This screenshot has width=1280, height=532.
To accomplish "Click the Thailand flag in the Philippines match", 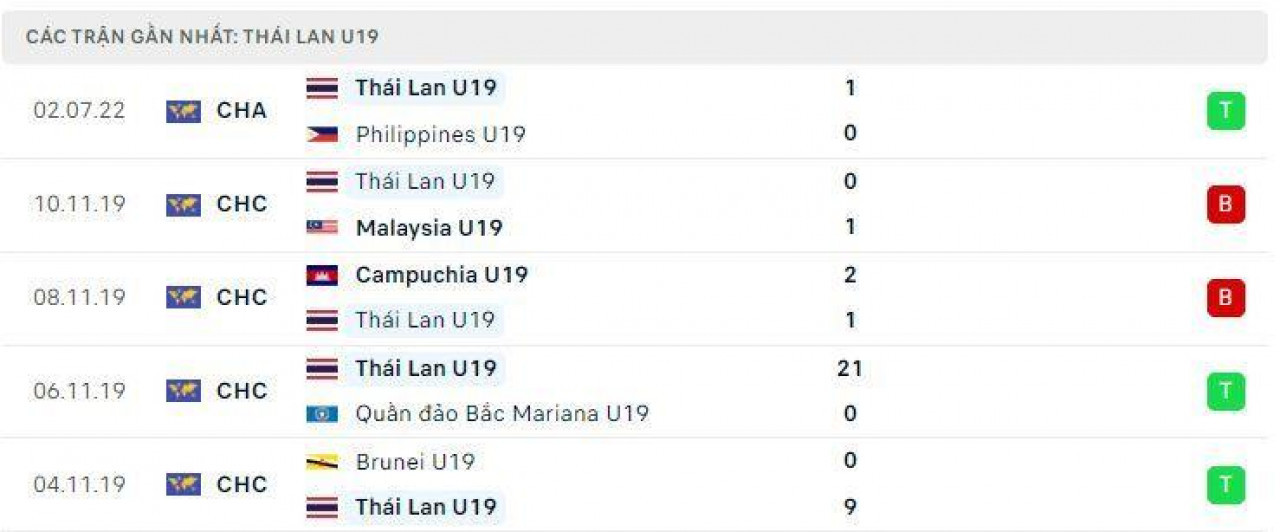I will [322, 88].
